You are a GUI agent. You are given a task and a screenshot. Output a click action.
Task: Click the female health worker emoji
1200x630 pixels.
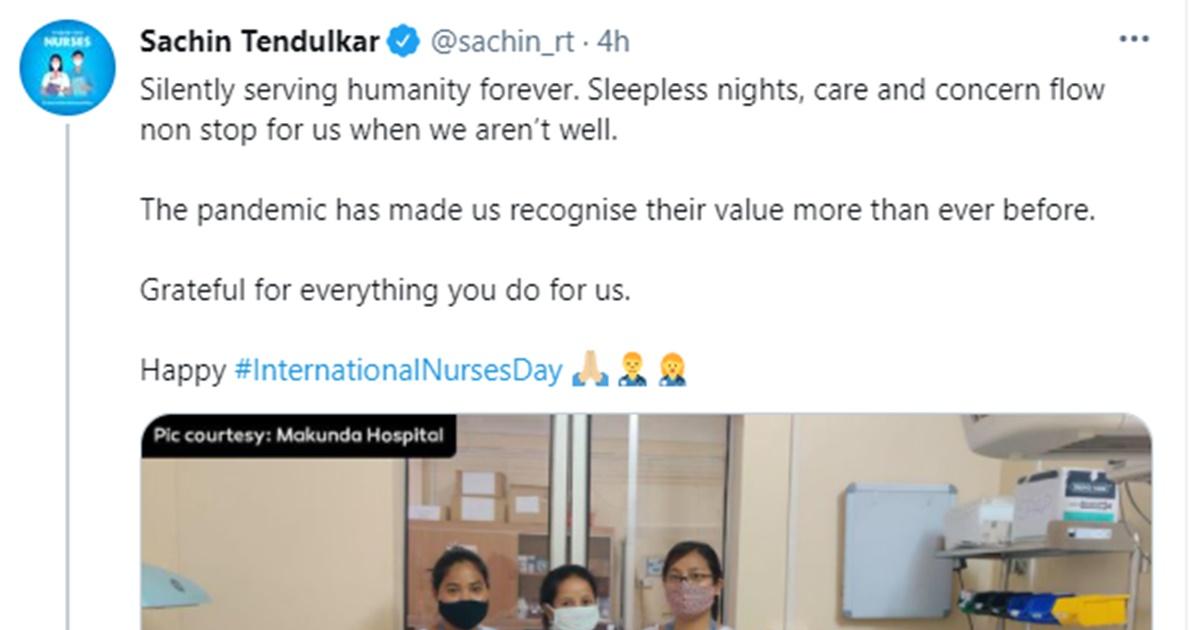(672, 372)
